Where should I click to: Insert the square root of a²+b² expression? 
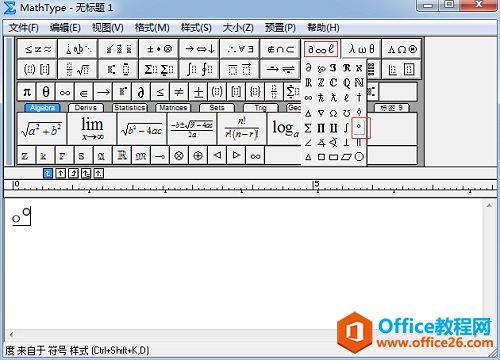[x=42, y=129]
